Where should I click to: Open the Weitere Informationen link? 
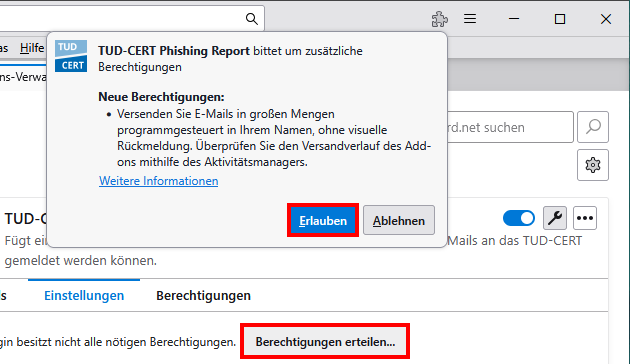159,181
